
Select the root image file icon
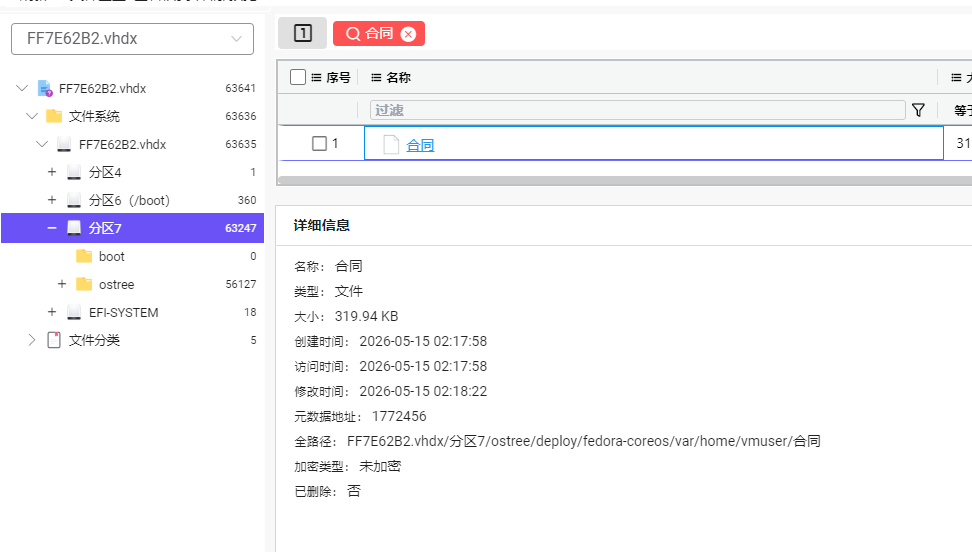tap(45, 88)
